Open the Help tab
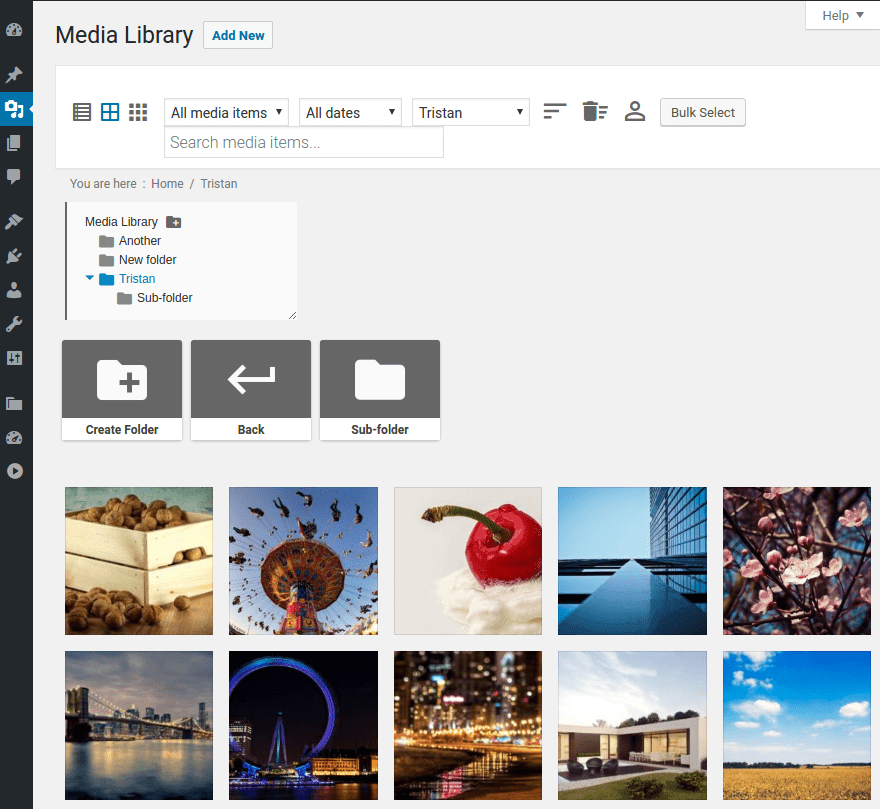This screenshot has height=809, width=880. coord(842,15)
